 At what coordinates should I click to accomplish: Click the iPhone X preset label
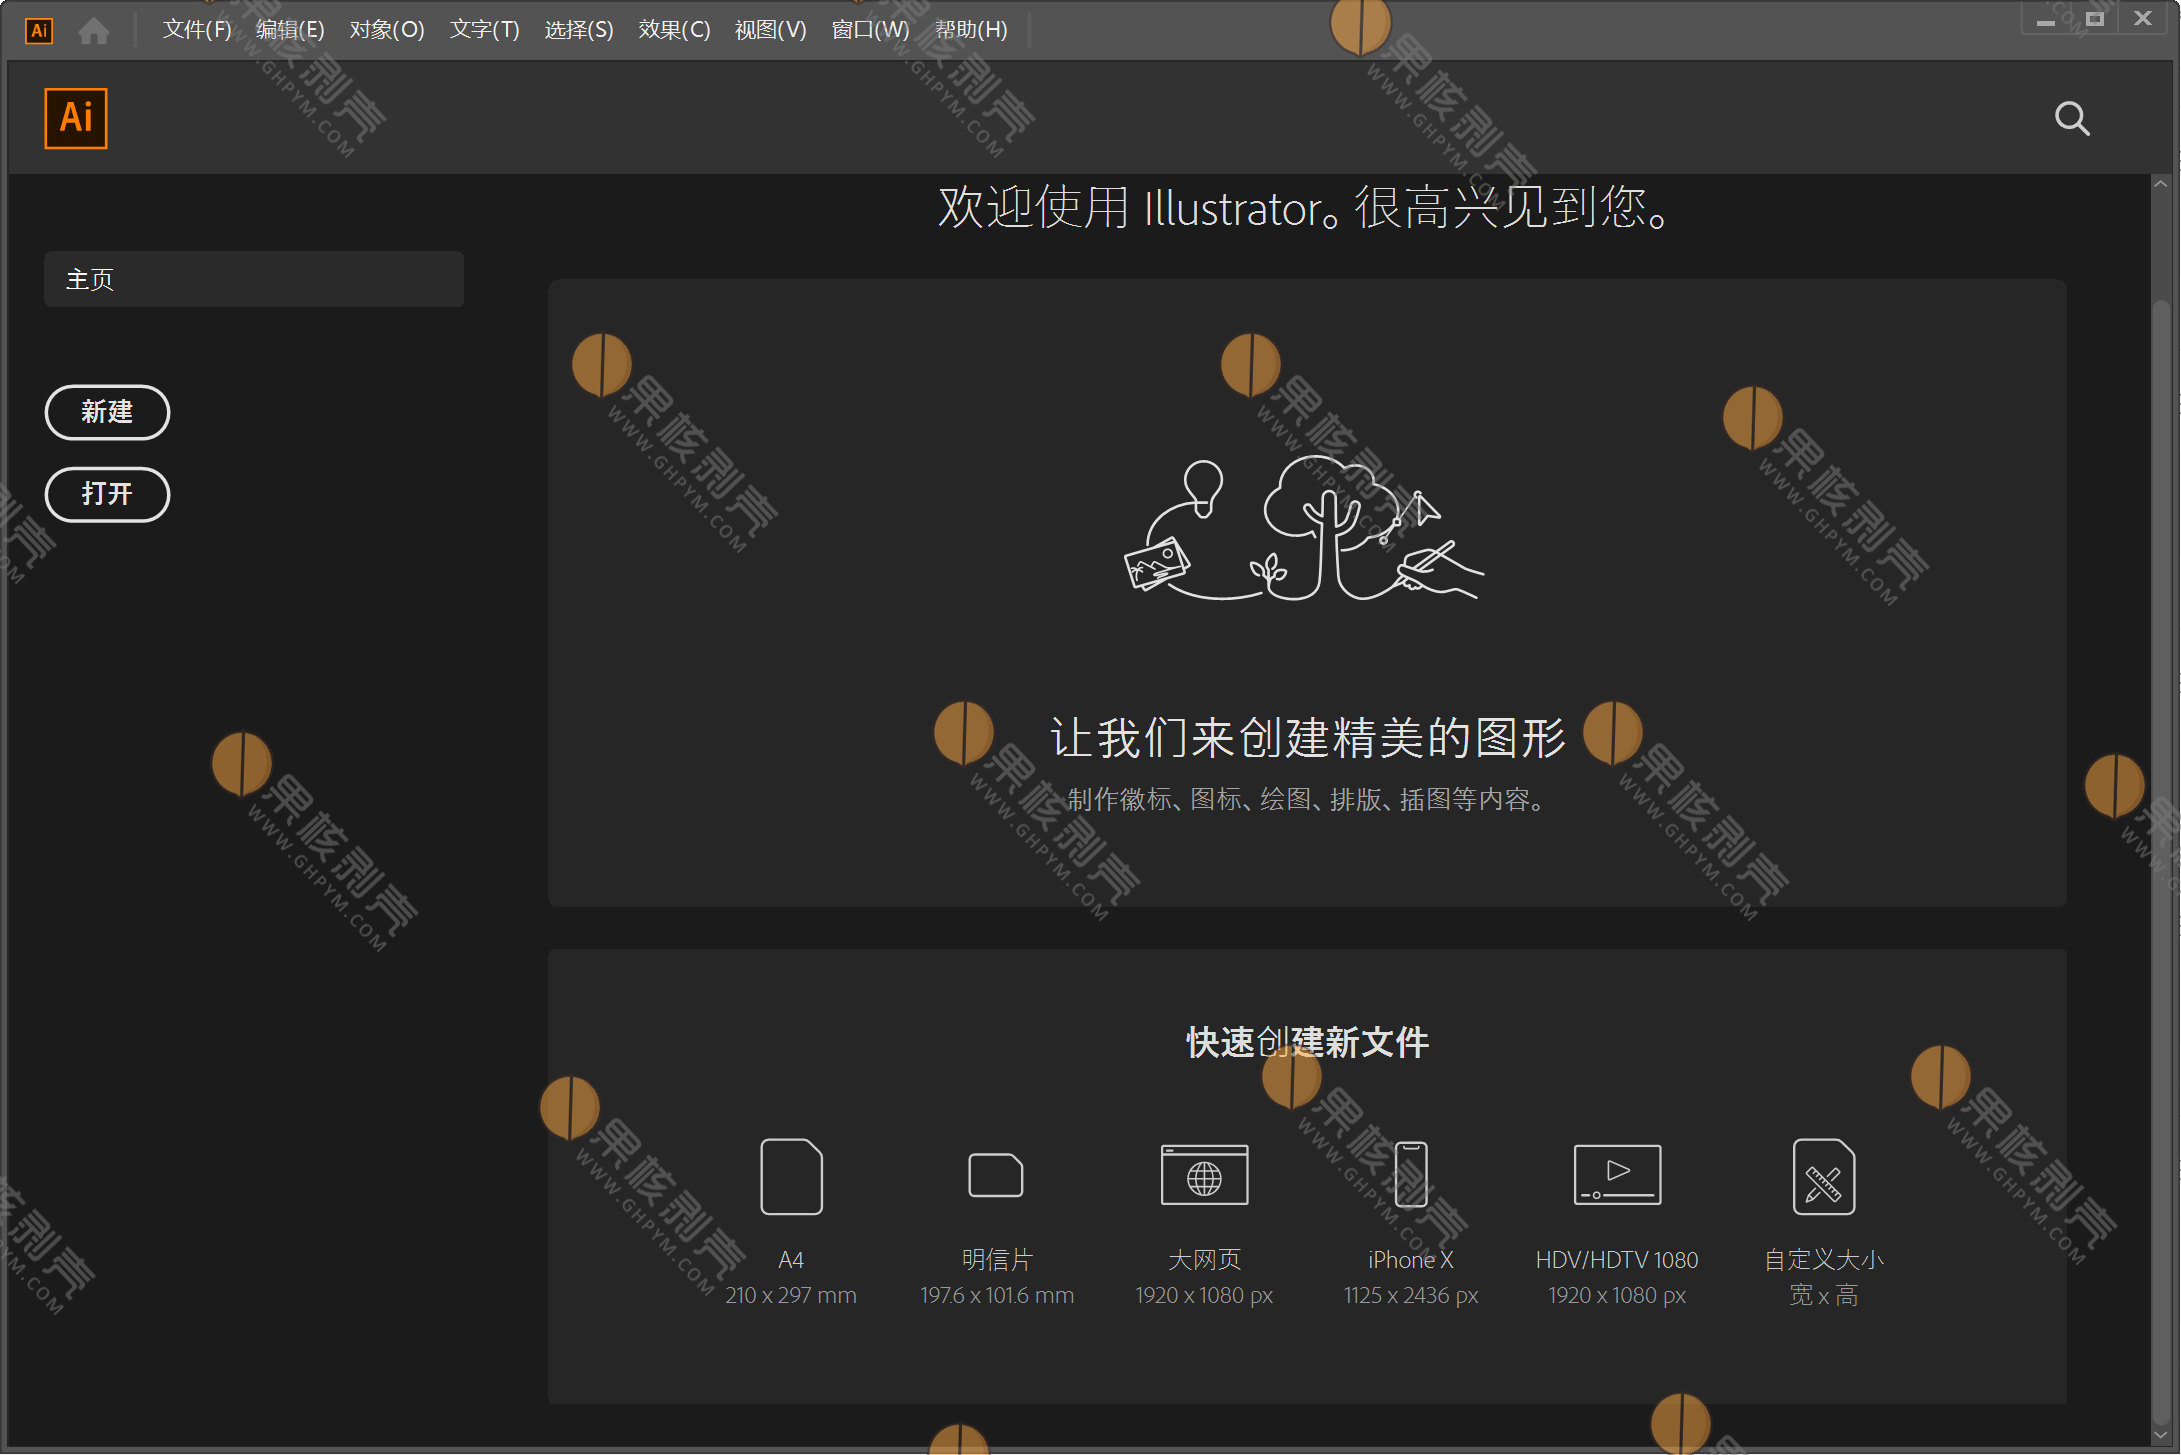(x=1411, y=1260)
